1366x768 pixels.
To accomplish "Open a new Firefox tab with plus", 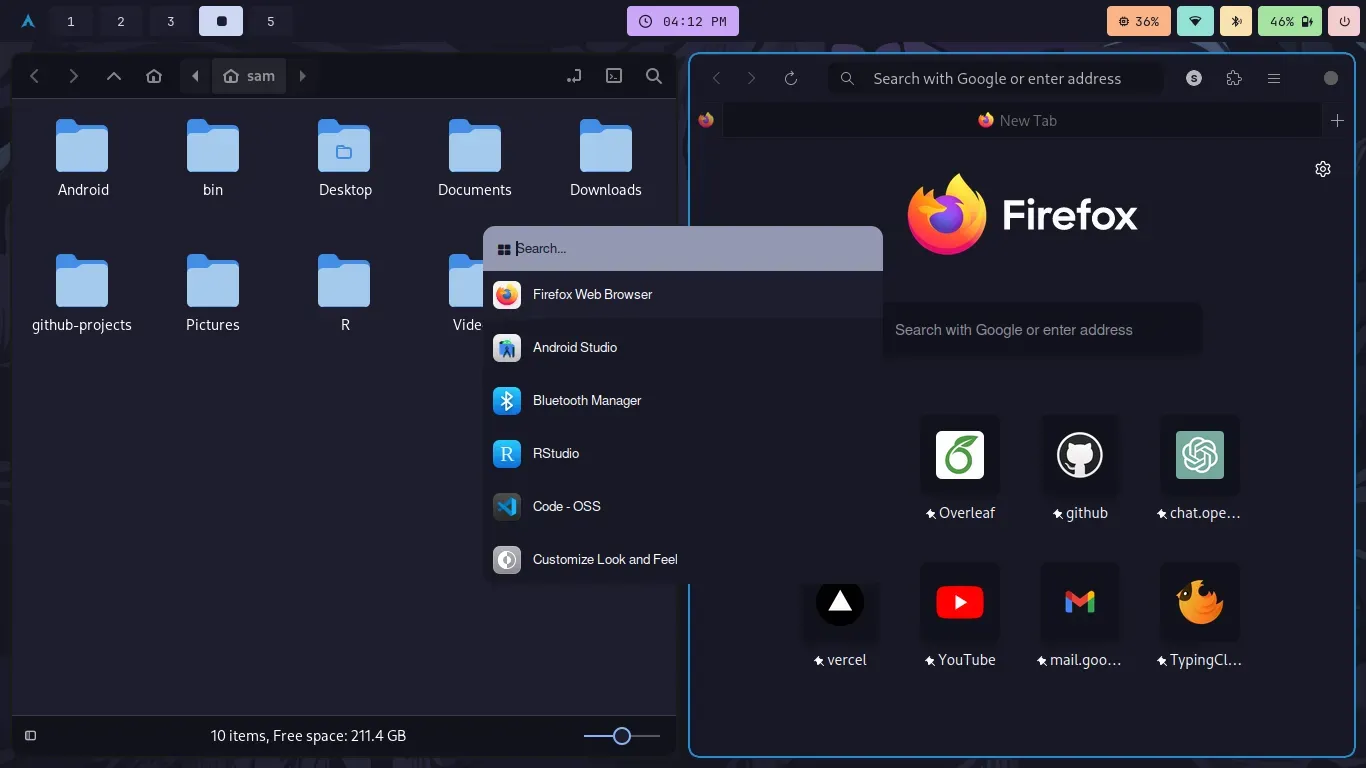I will tap(1338, 120).
